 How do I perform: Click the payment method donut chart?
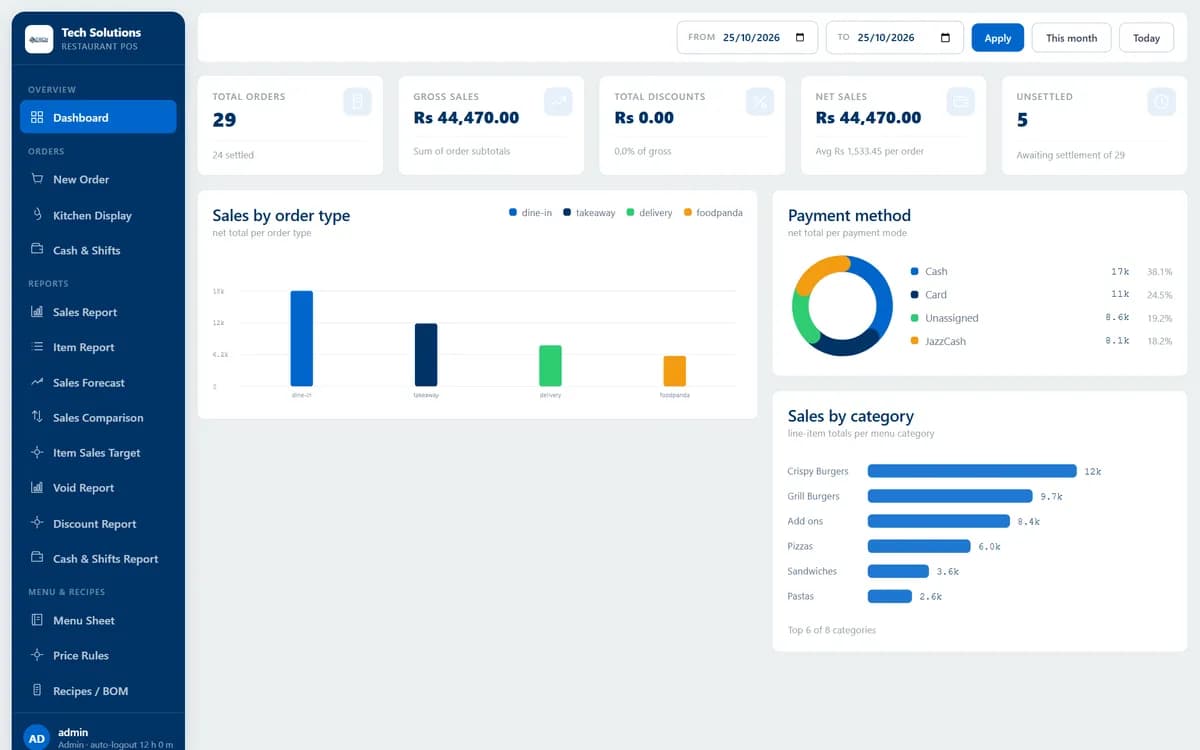(x=842, y=306)
